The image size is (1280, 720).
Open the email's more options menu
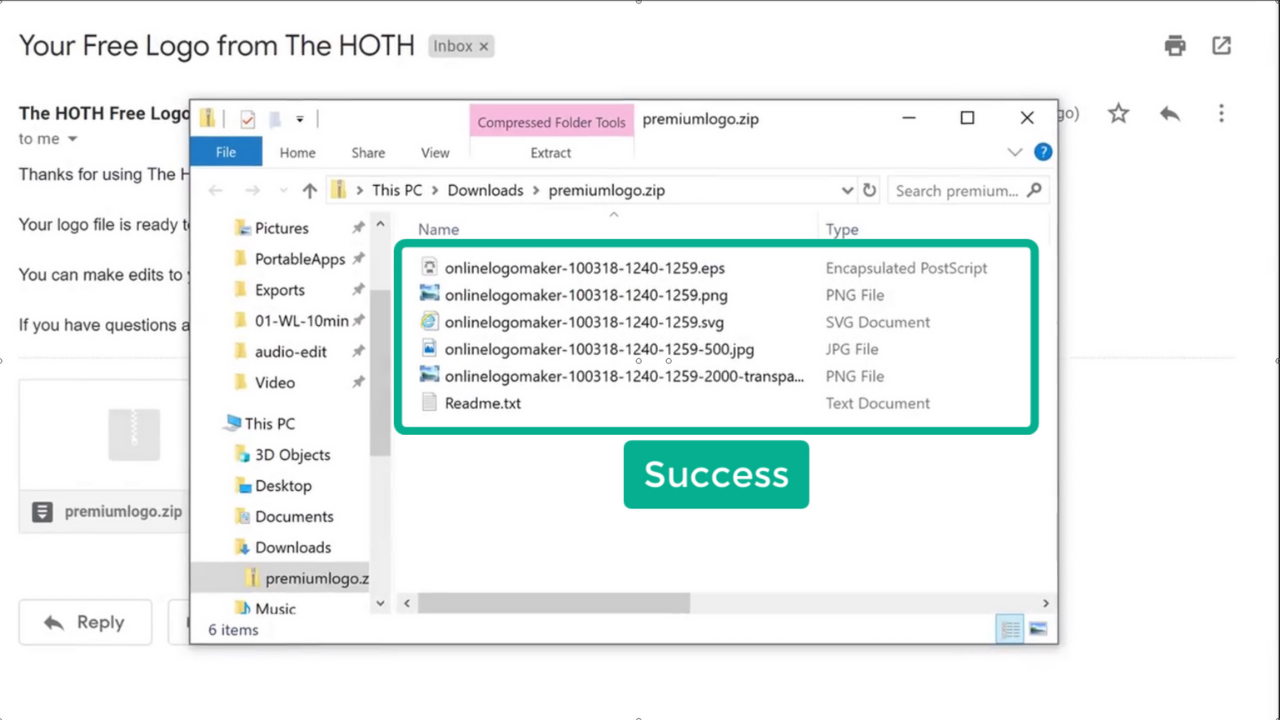coord(1221,114)
